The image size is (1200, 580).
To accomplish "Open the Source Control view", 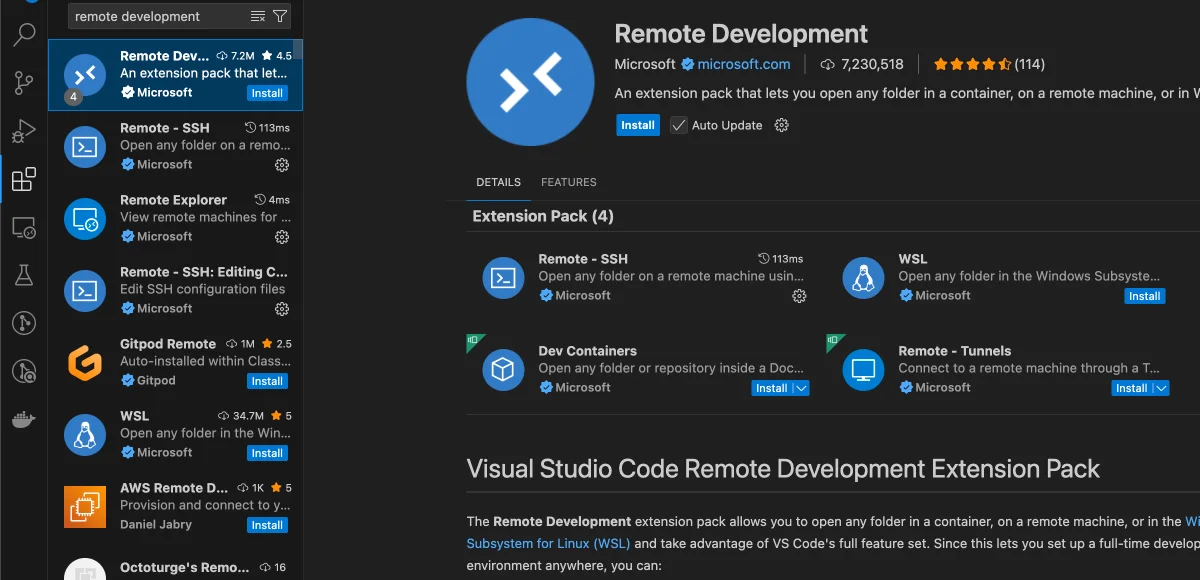I will [x=24, y=83].
